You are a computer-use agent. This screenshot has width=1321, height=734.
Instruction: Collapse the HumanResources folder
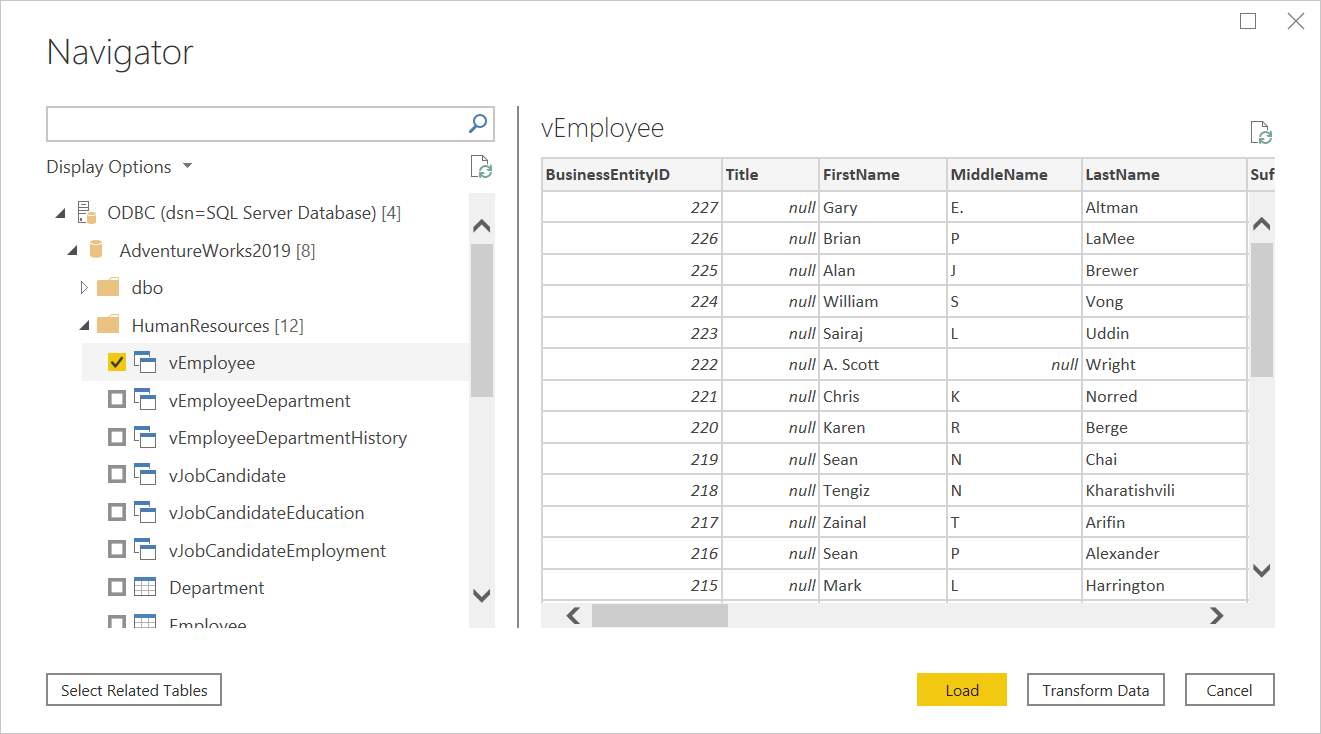[x=84, y=326]
